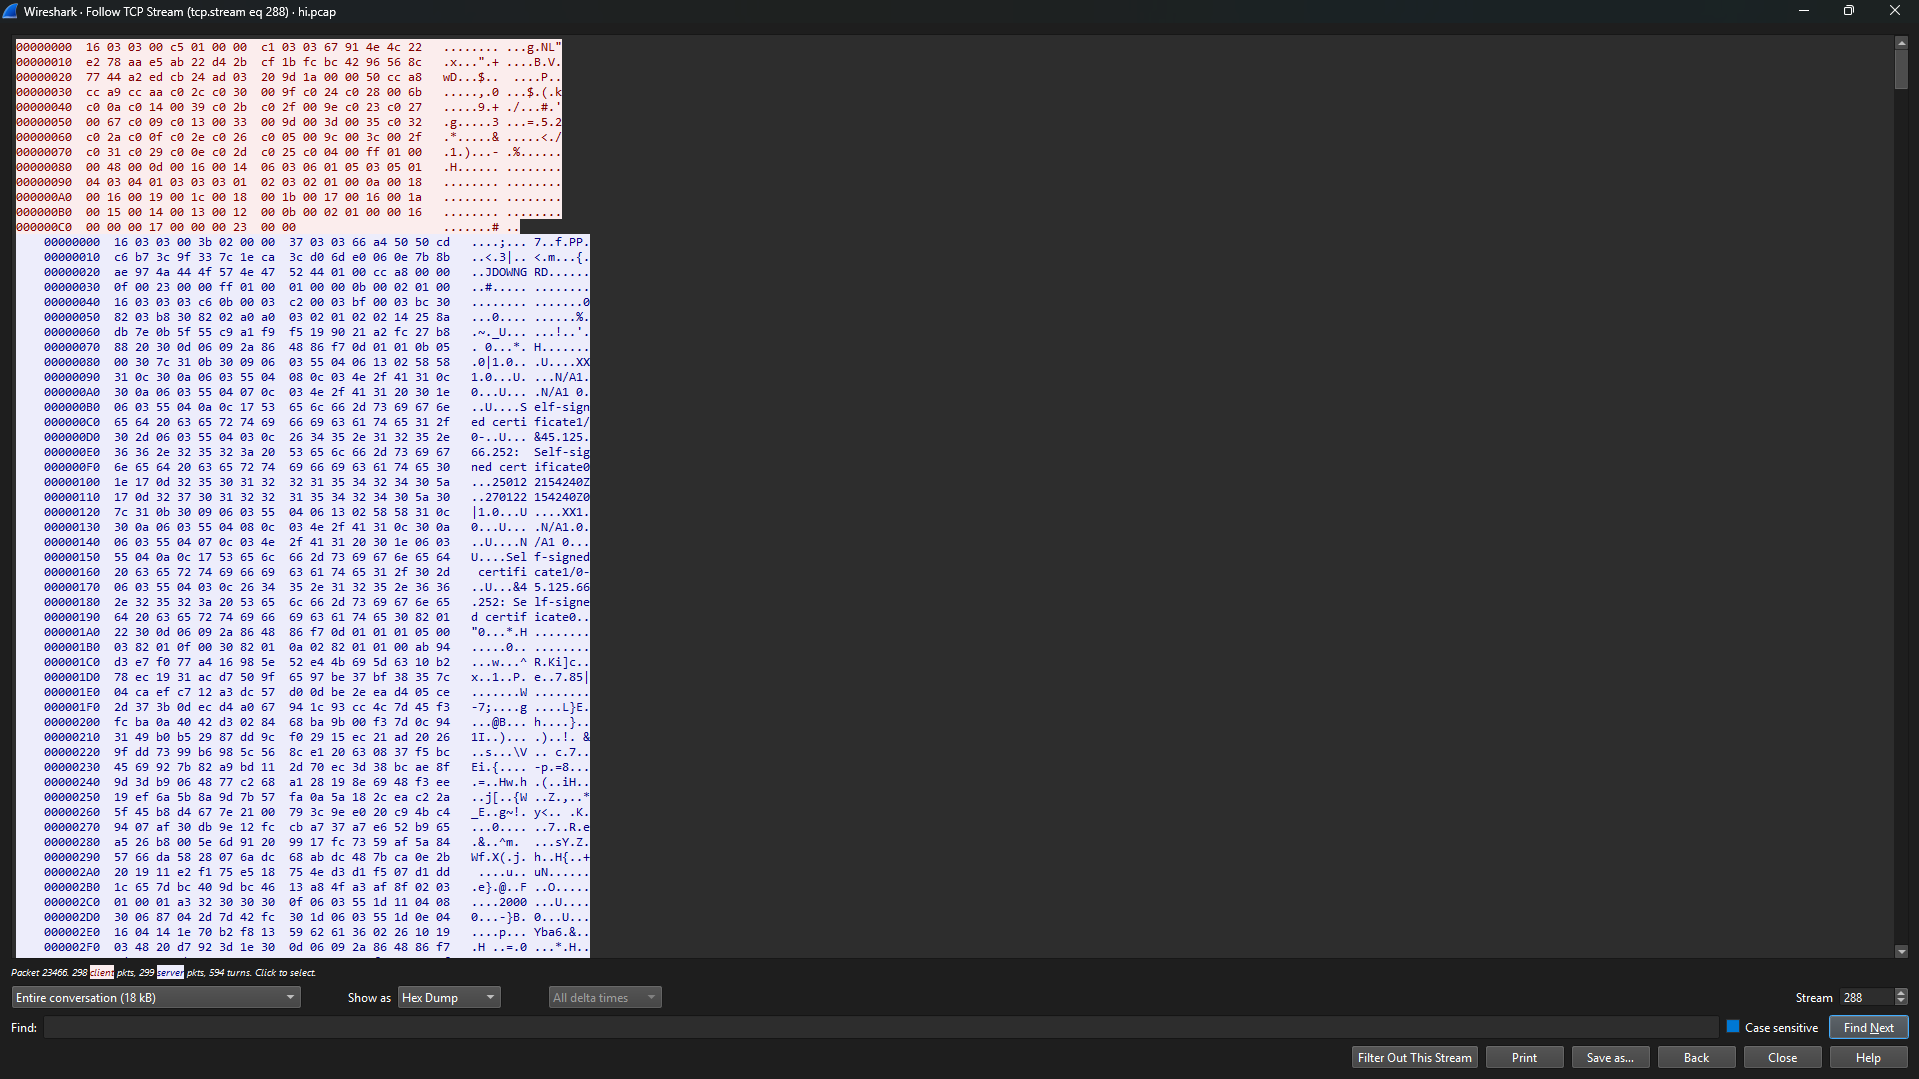Viewport: 1919px width, 1079px height.
Task: Click the scrollbar down arrow of hex view
Action: 1901,951
